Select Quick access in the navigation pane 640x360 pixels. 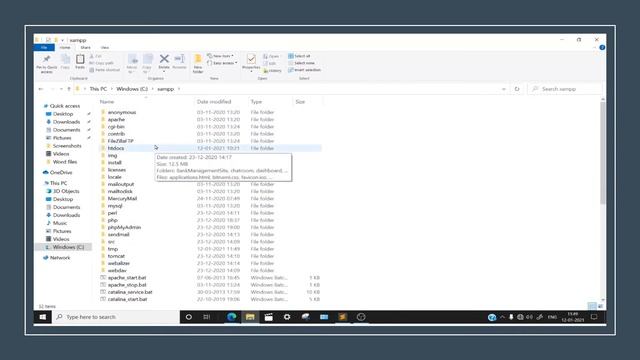62,106
